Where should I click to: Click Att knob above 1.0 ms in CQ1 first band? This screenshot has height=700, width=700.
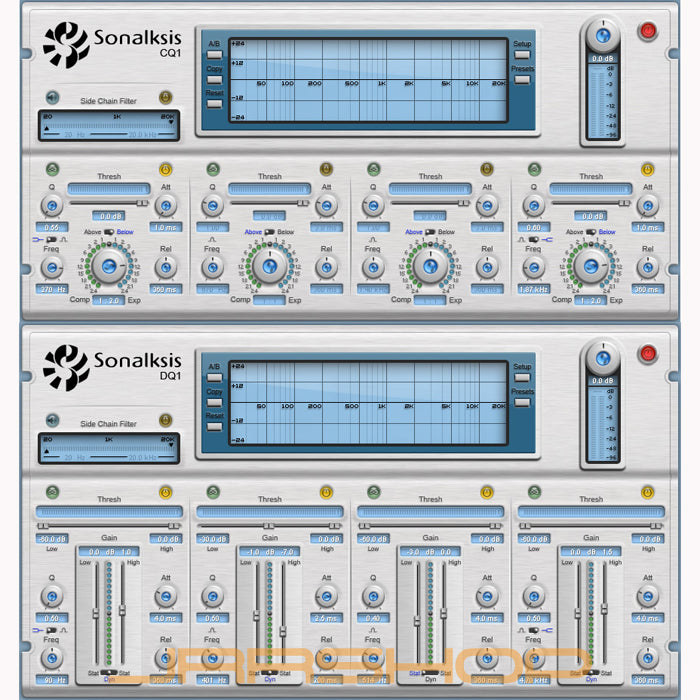pos(166,206)
